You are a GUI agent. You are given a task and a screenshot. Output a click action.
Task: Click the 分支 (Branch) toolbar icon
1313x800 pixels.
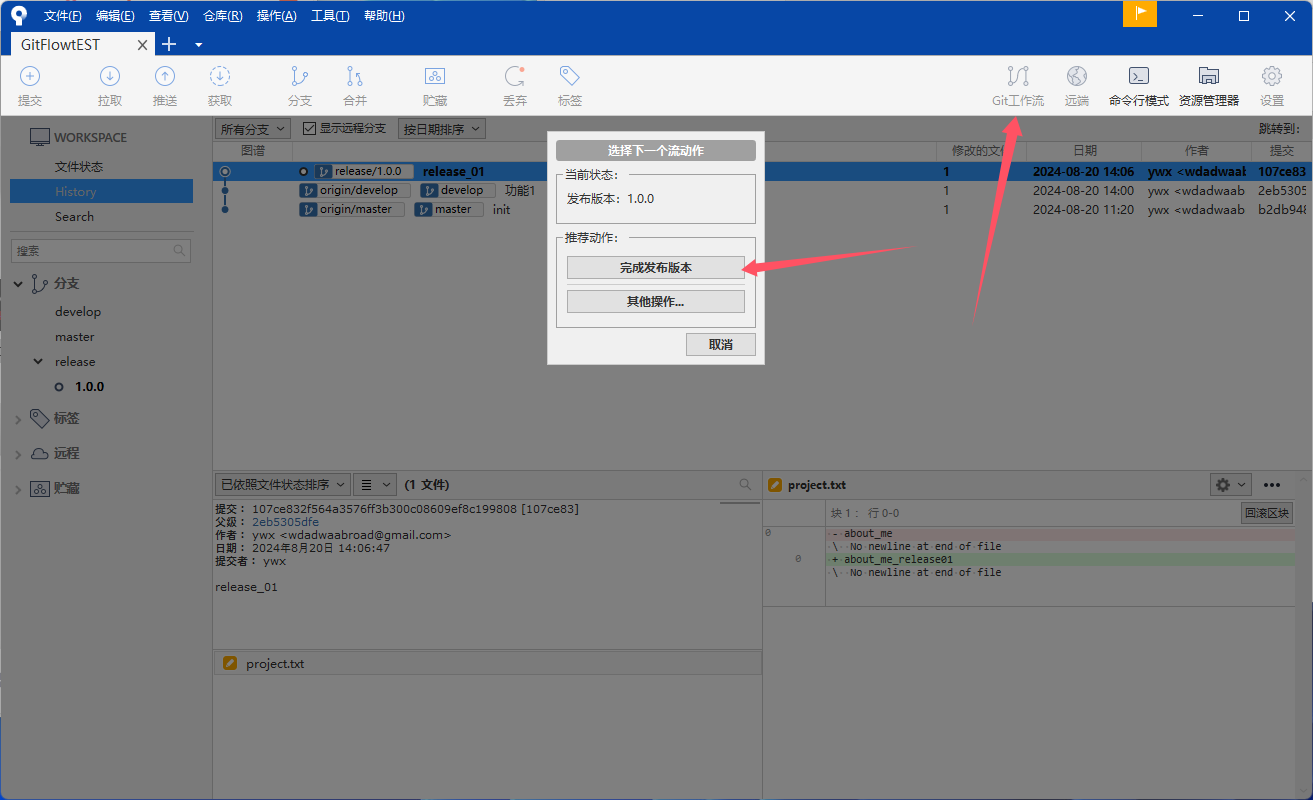(x=299, y=76)
